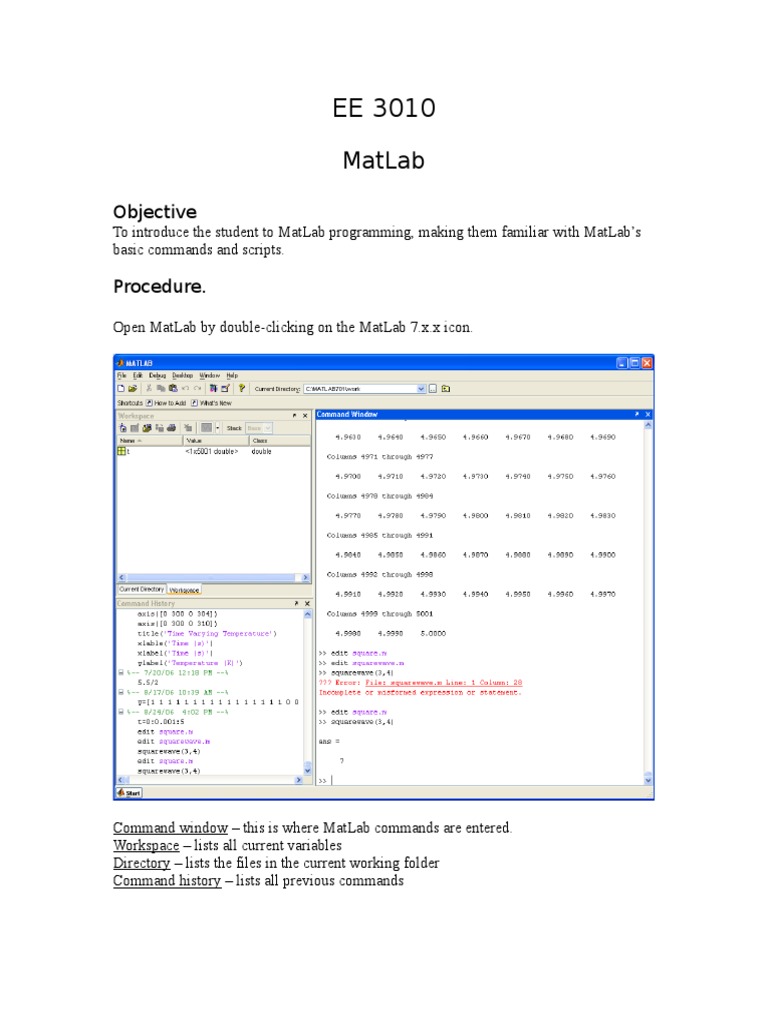Click the Import data icon in Workspace toolbar
The image size is (768, 1024).
pos(147,428)
